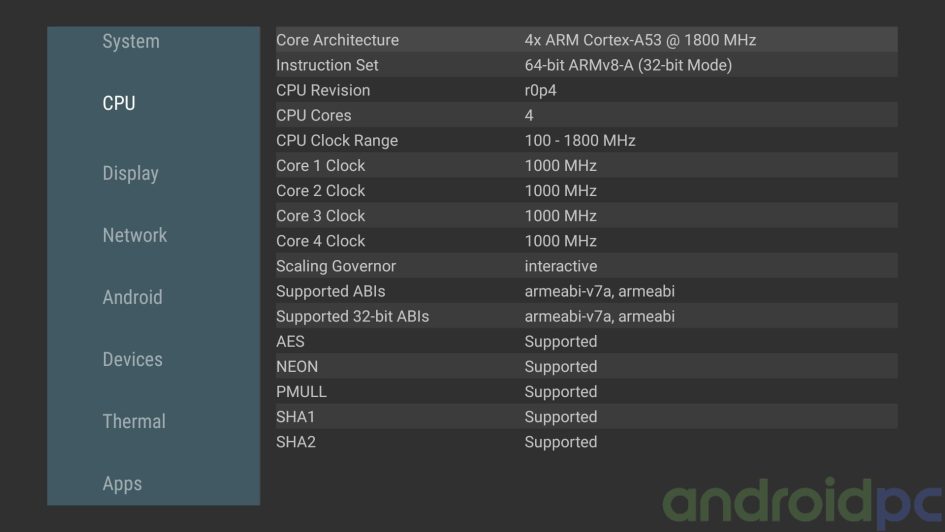Image resolution: width=945 pixels, height=532 pixels.
Task: Go to the Android section
Action: (x=132, y=297)
